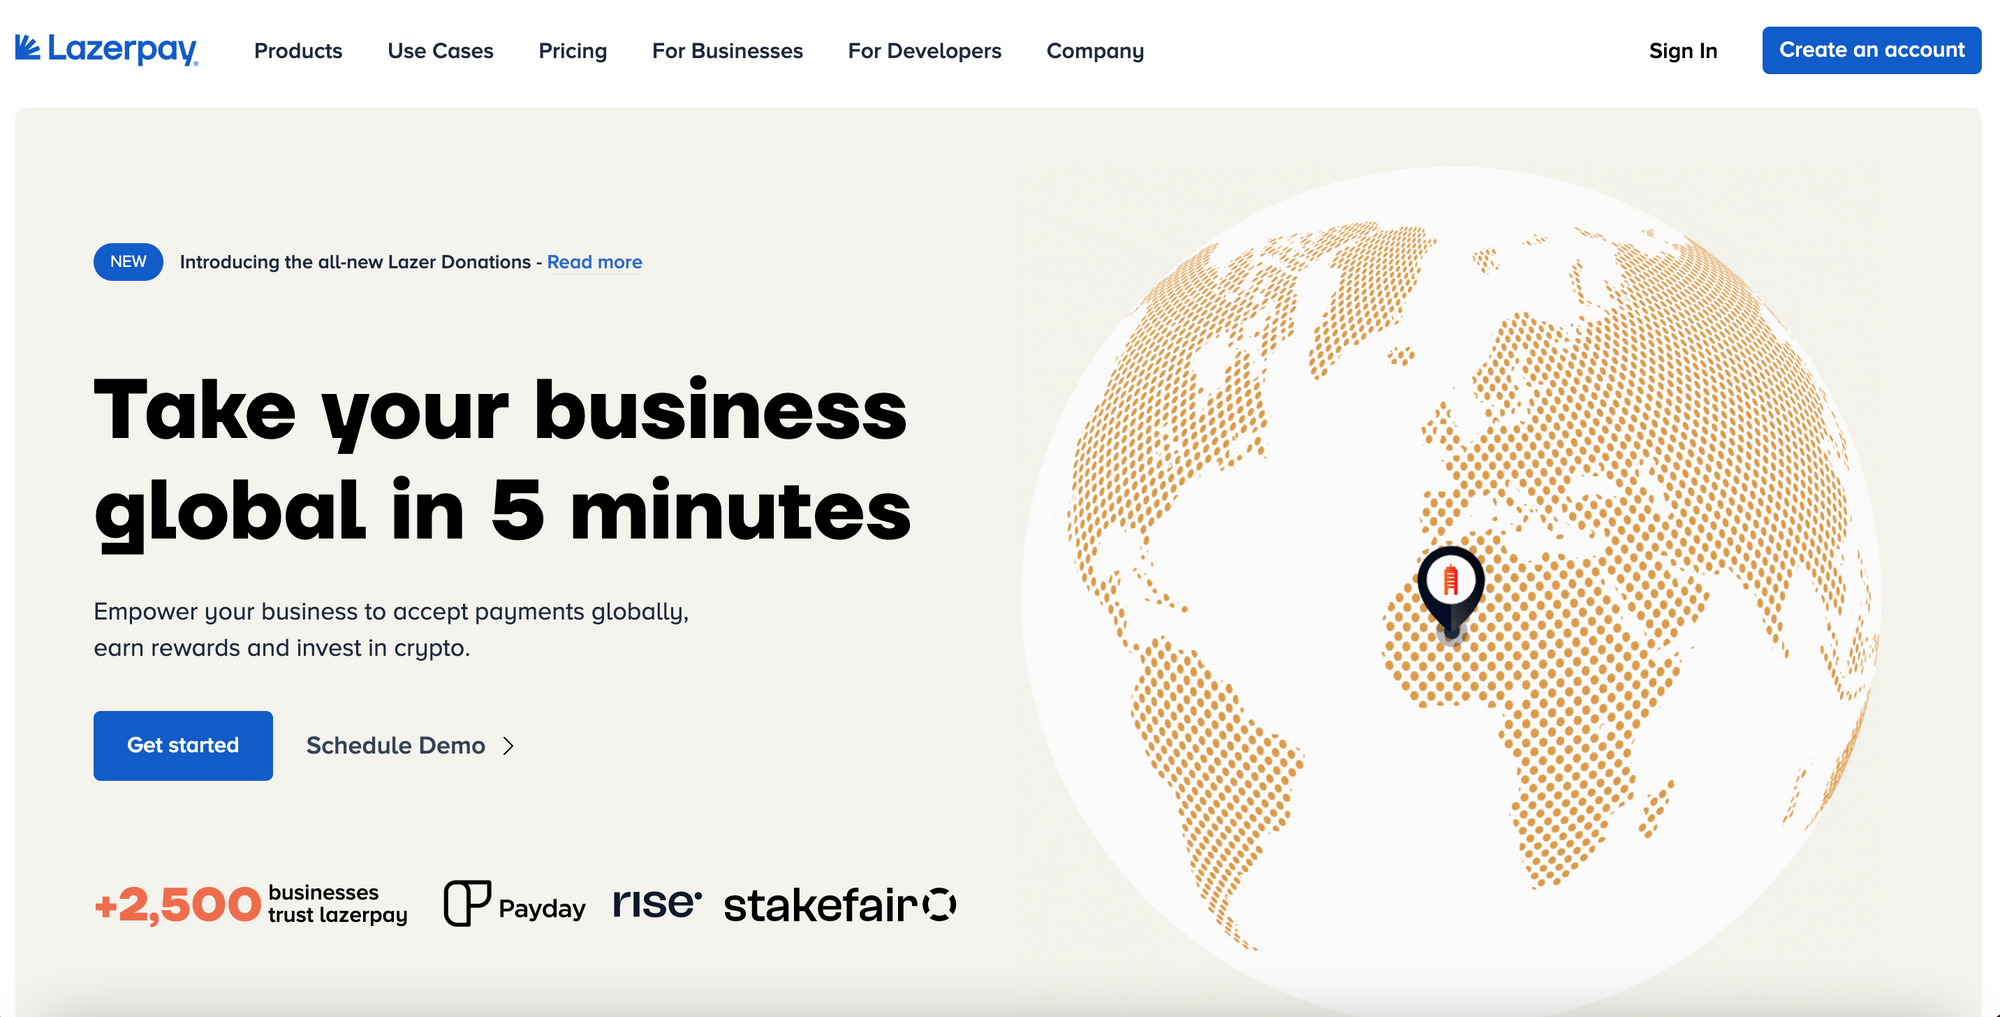Viewport: 2000px width, 1017px height.
Task: Expand the Use Cases menu
Action: pyautogui.click(x=440, y=51)
